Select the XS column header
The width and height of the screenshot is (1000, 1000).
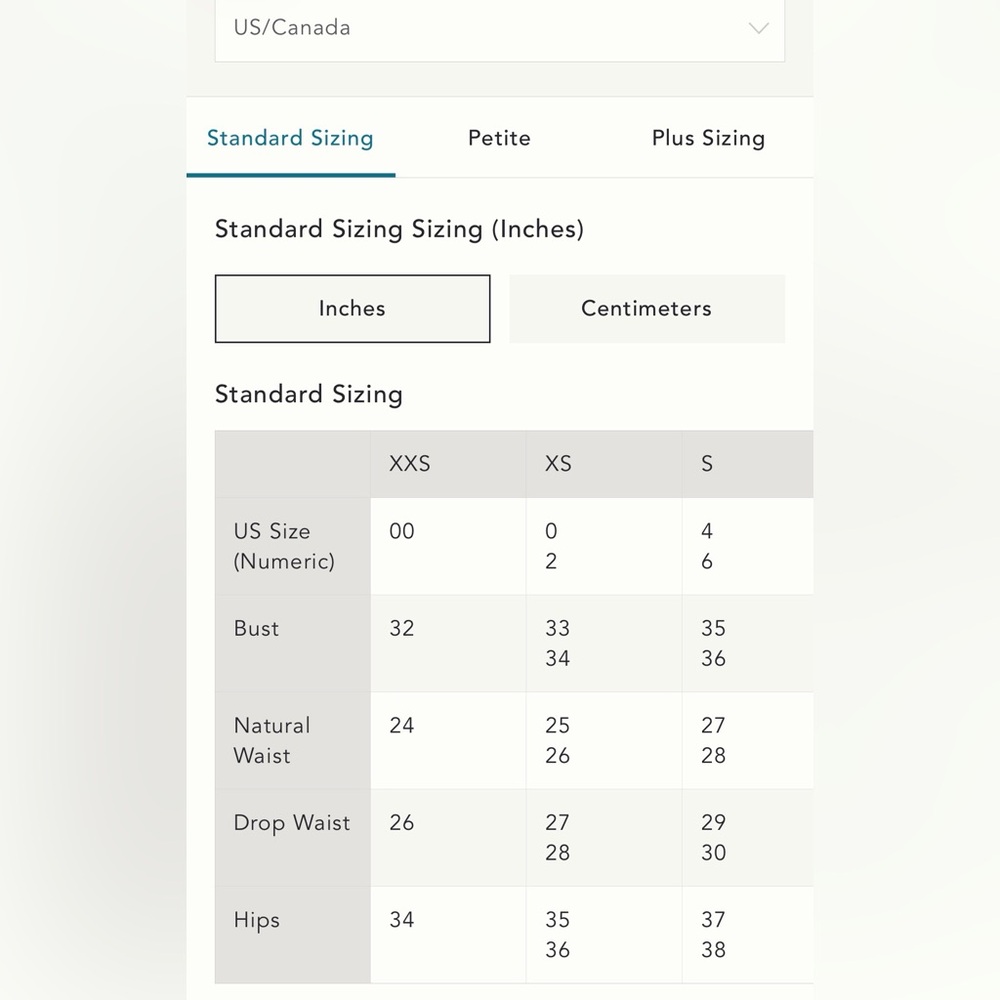tap(604, 464)
